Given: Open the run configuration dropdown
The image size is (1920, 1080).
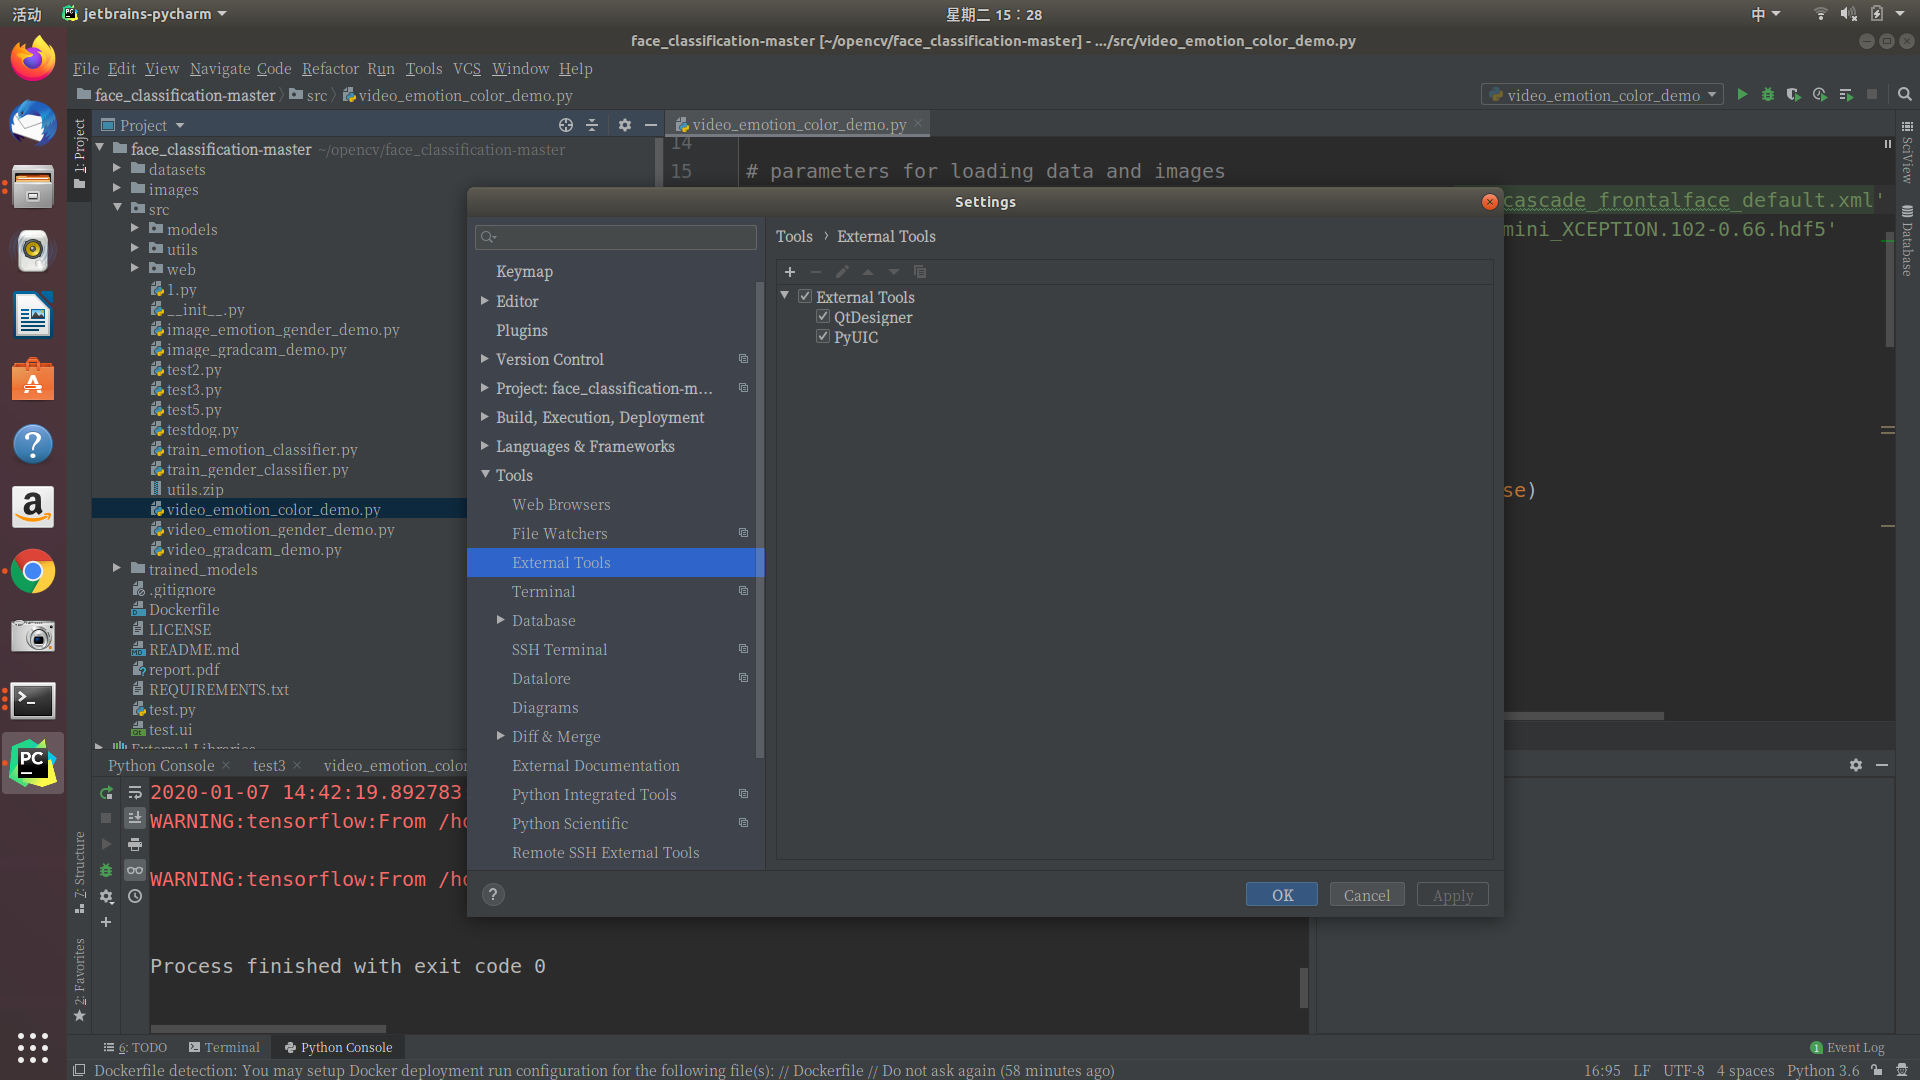Looking at the screenshot, I should tap(1602, 95).
